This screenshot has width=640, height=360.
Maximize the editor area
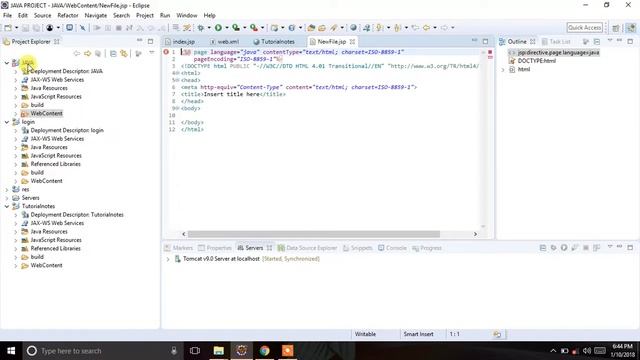click(485, 41)
